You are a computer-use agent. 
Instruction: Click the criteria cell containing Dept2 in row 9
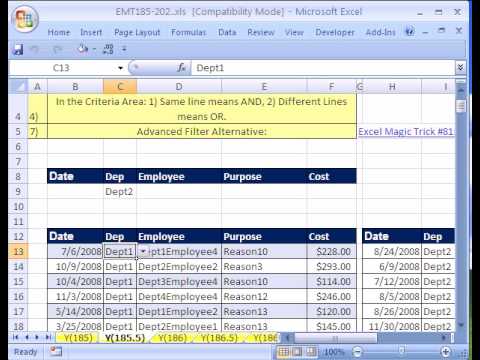pos(120,191)
